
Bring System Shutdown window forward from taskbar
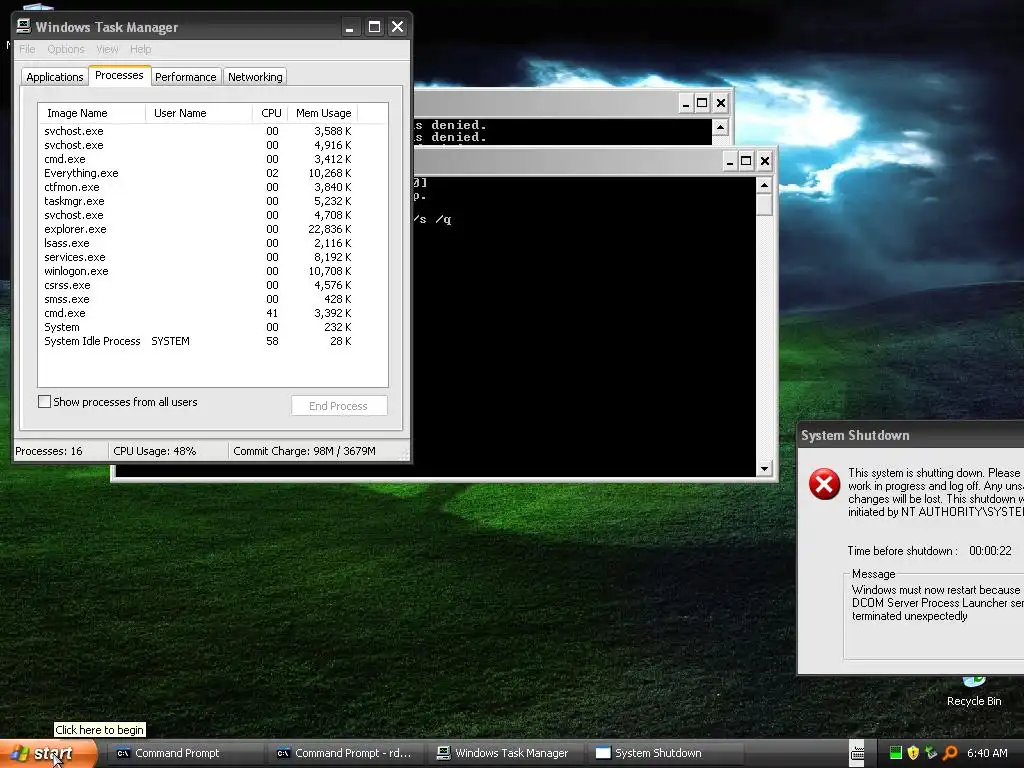[666, 753]
